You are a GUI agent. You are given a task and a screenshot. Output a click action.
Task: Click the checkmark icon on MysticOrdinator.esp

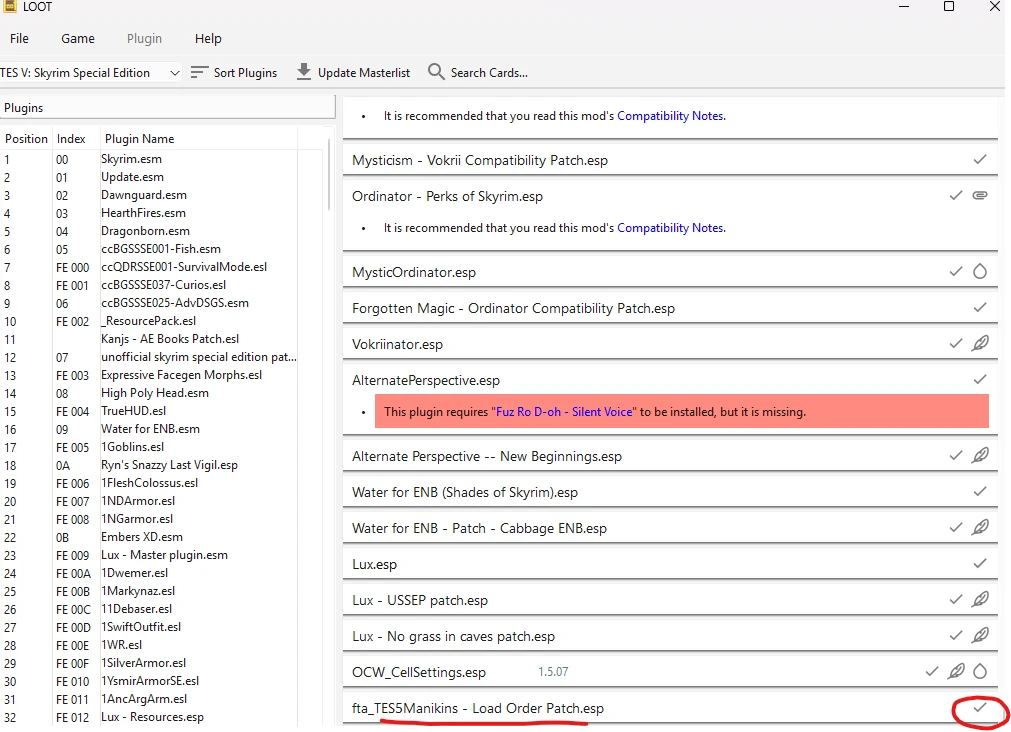click(x=956, y=272)
